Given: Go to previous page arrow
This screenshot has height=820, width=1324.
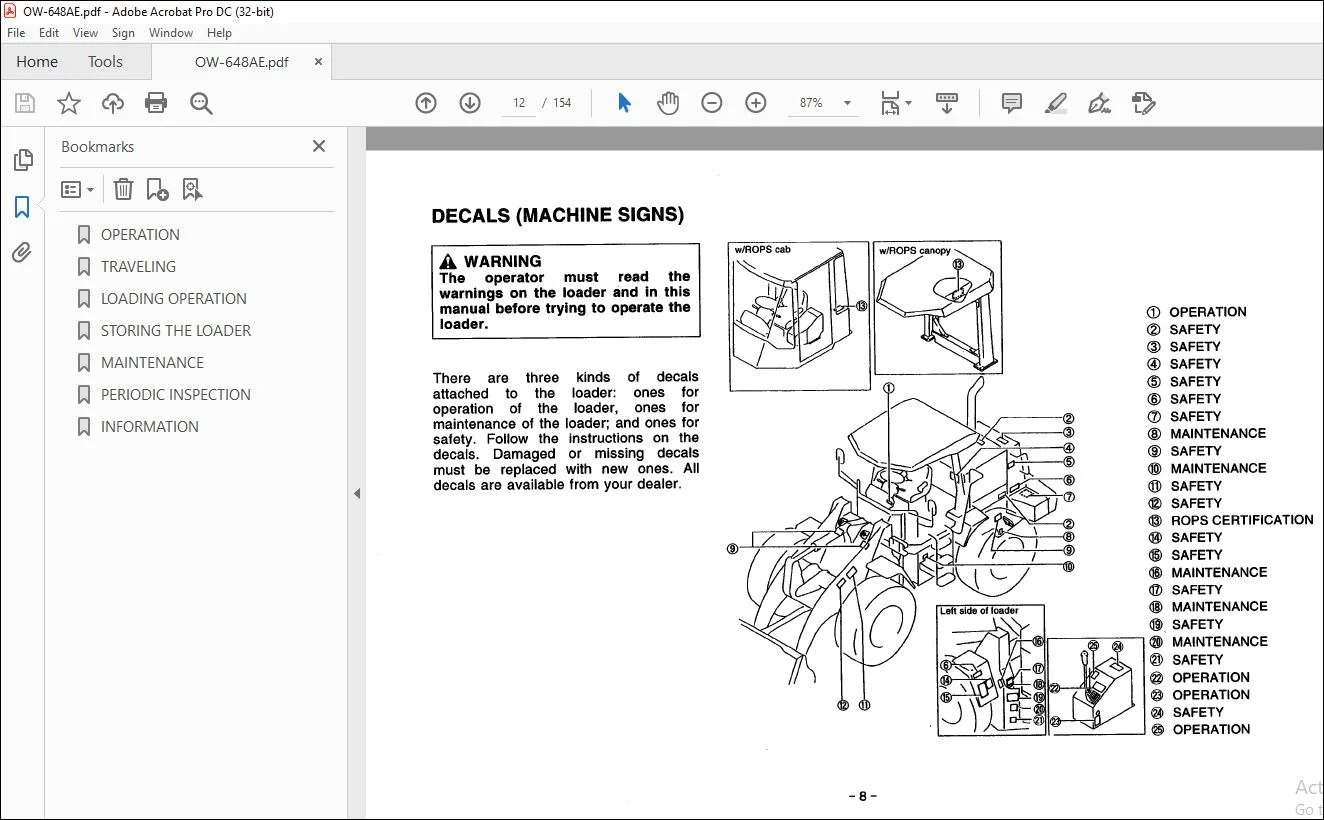Looking at the screenshot, I should pyautogui.click(x=426, y=103).
